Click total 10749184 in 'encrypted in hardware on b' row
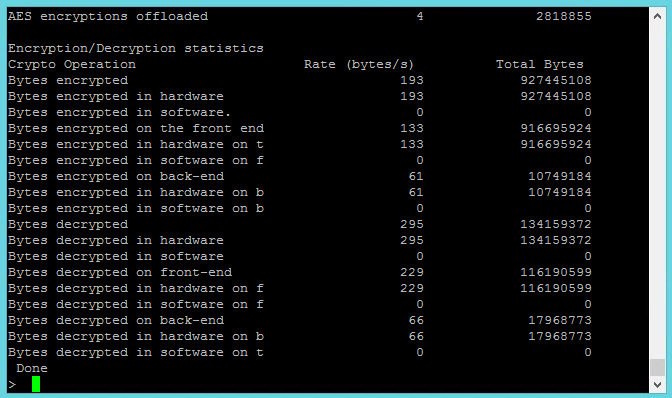The height and width of the screenshot is (398, 672). point(560,192)
